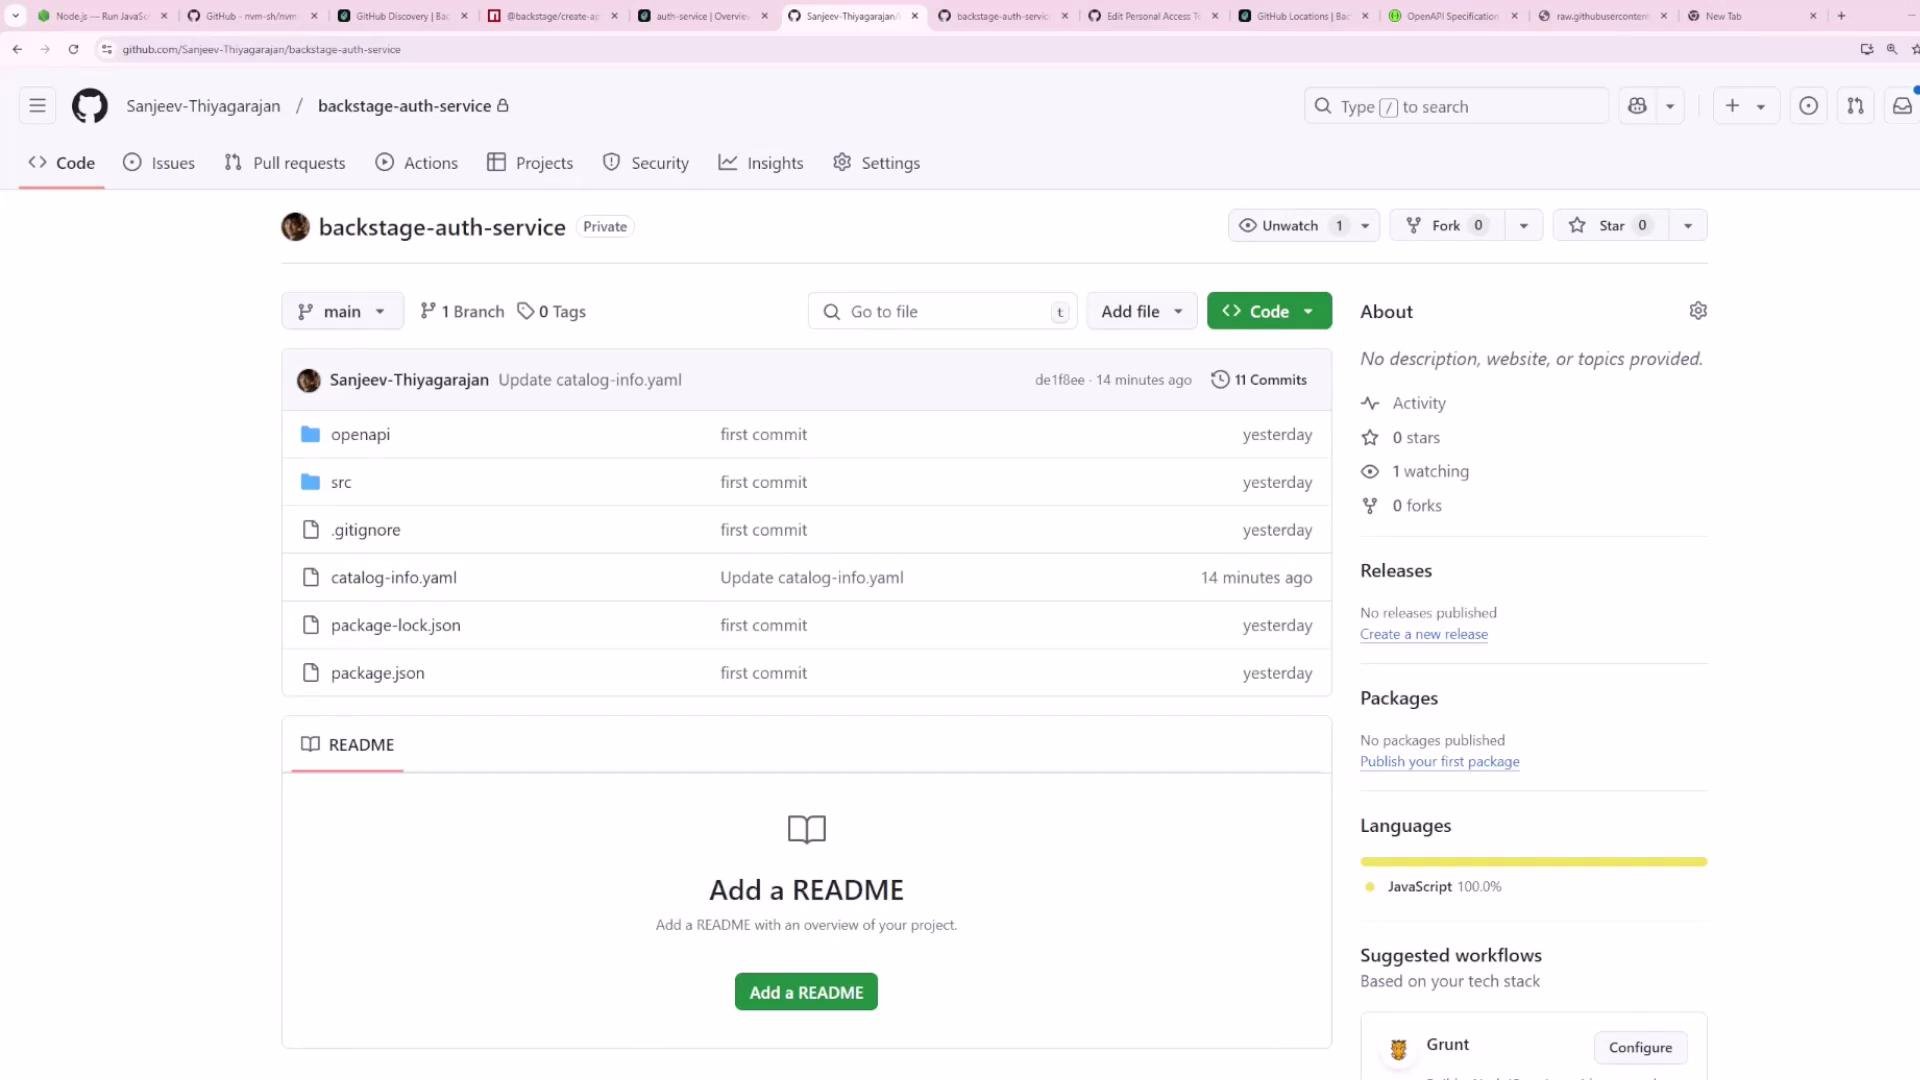Open the .gitignore file
Image resolution: width=1920 pixels, height=1080 pixels.
pos(366,530)
